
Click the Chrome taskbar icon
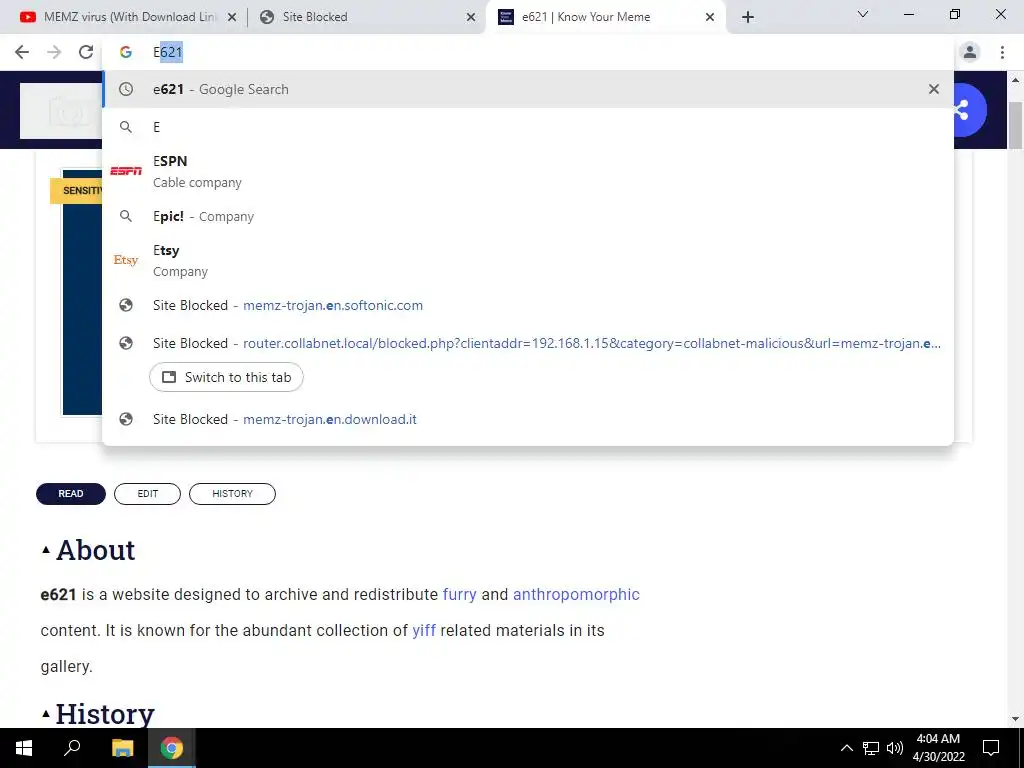(x=172, y=748)
